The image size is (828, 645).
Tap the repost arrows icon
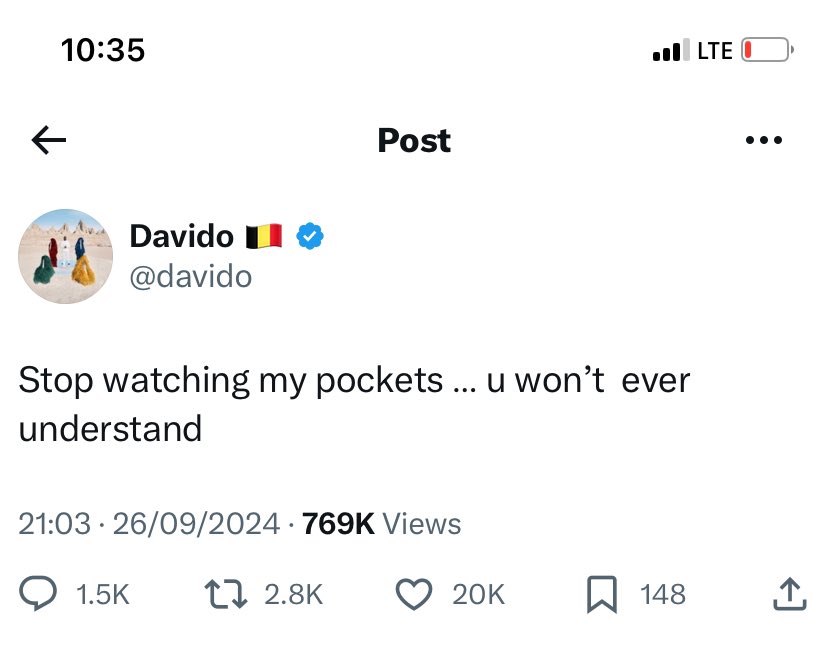pos(226,594)
